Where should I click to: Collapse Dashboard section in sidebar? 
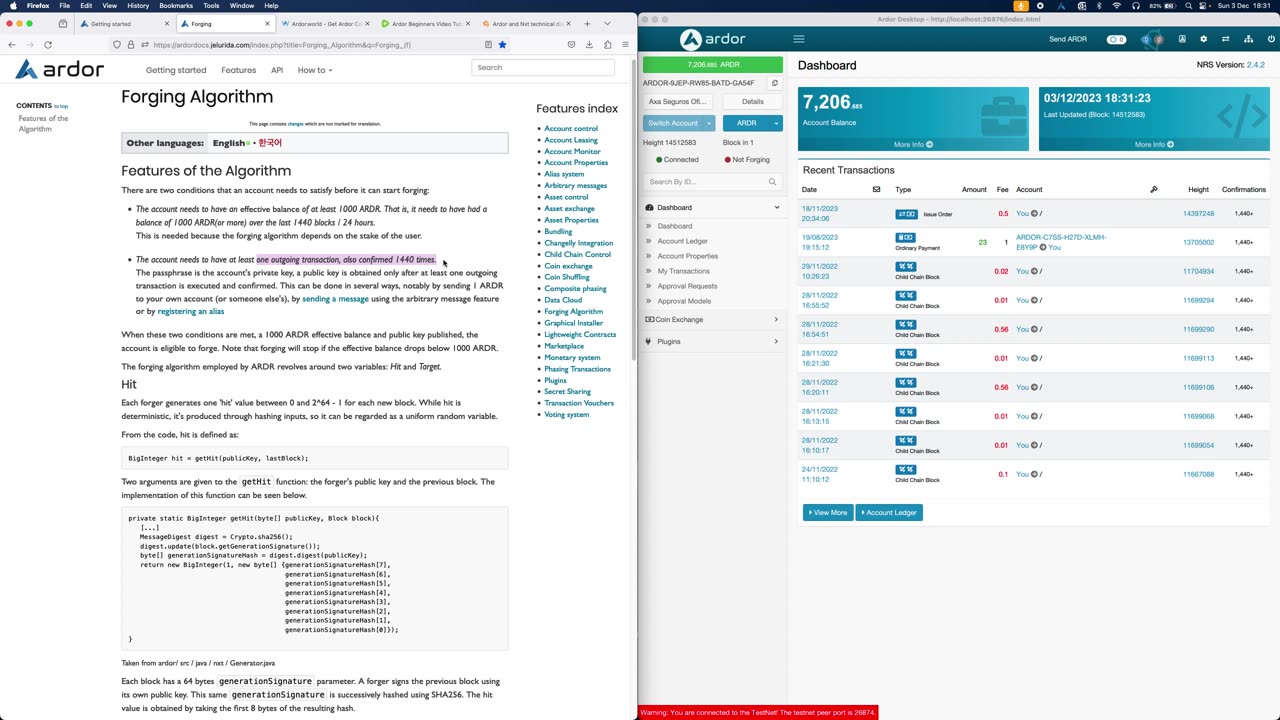[776, 207]
